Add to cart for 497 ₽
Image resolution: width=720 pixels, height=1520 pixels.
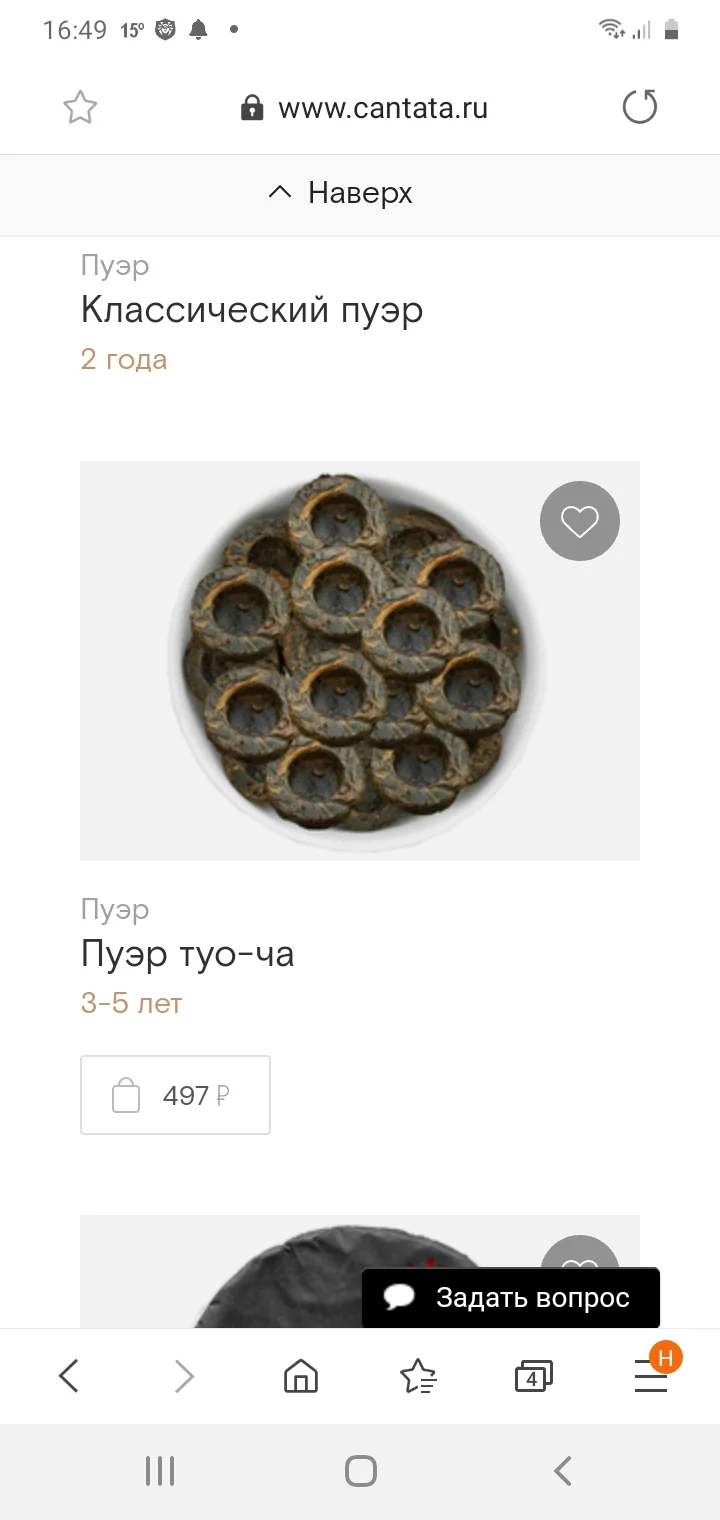175,1095
